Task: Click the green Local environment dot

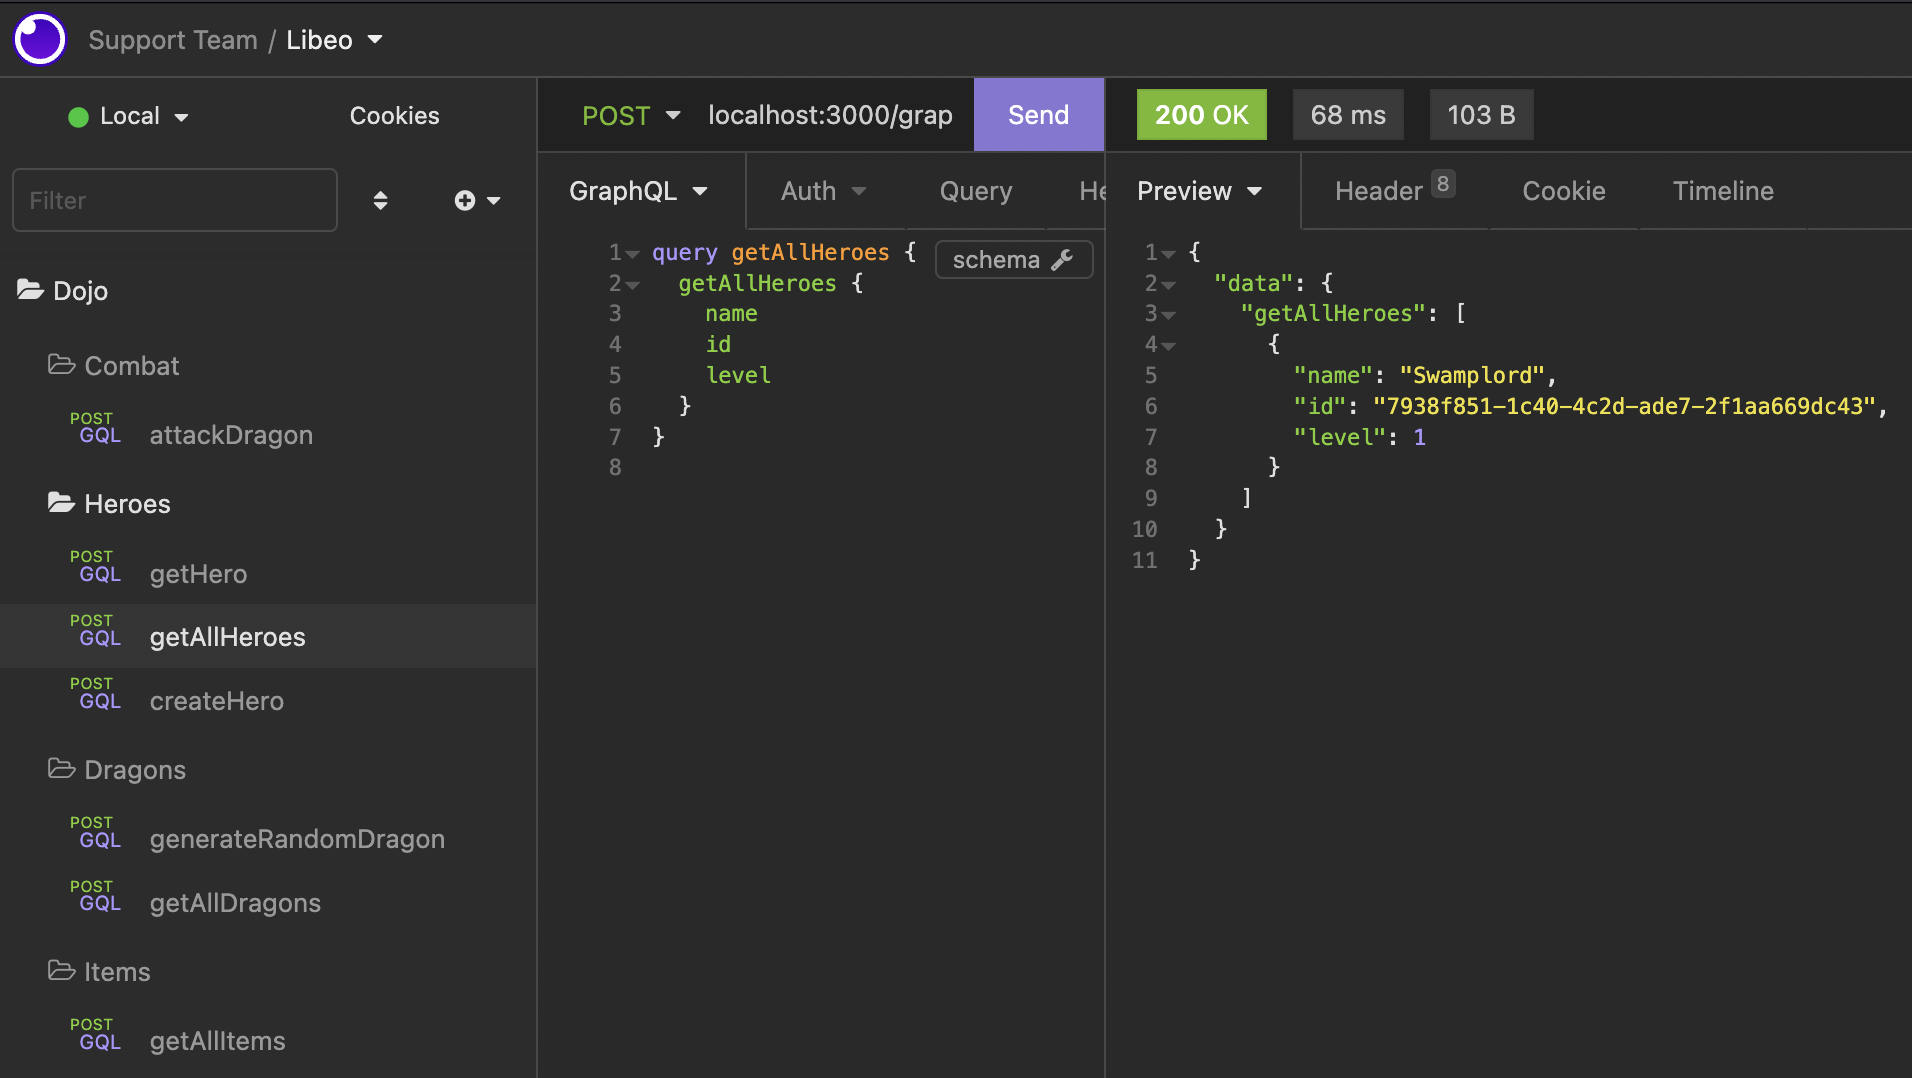Action: pos(78,117)
